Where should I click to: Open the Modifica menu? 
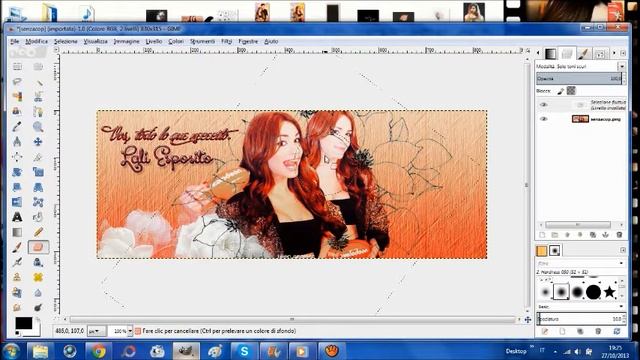(x=37, y=41)
